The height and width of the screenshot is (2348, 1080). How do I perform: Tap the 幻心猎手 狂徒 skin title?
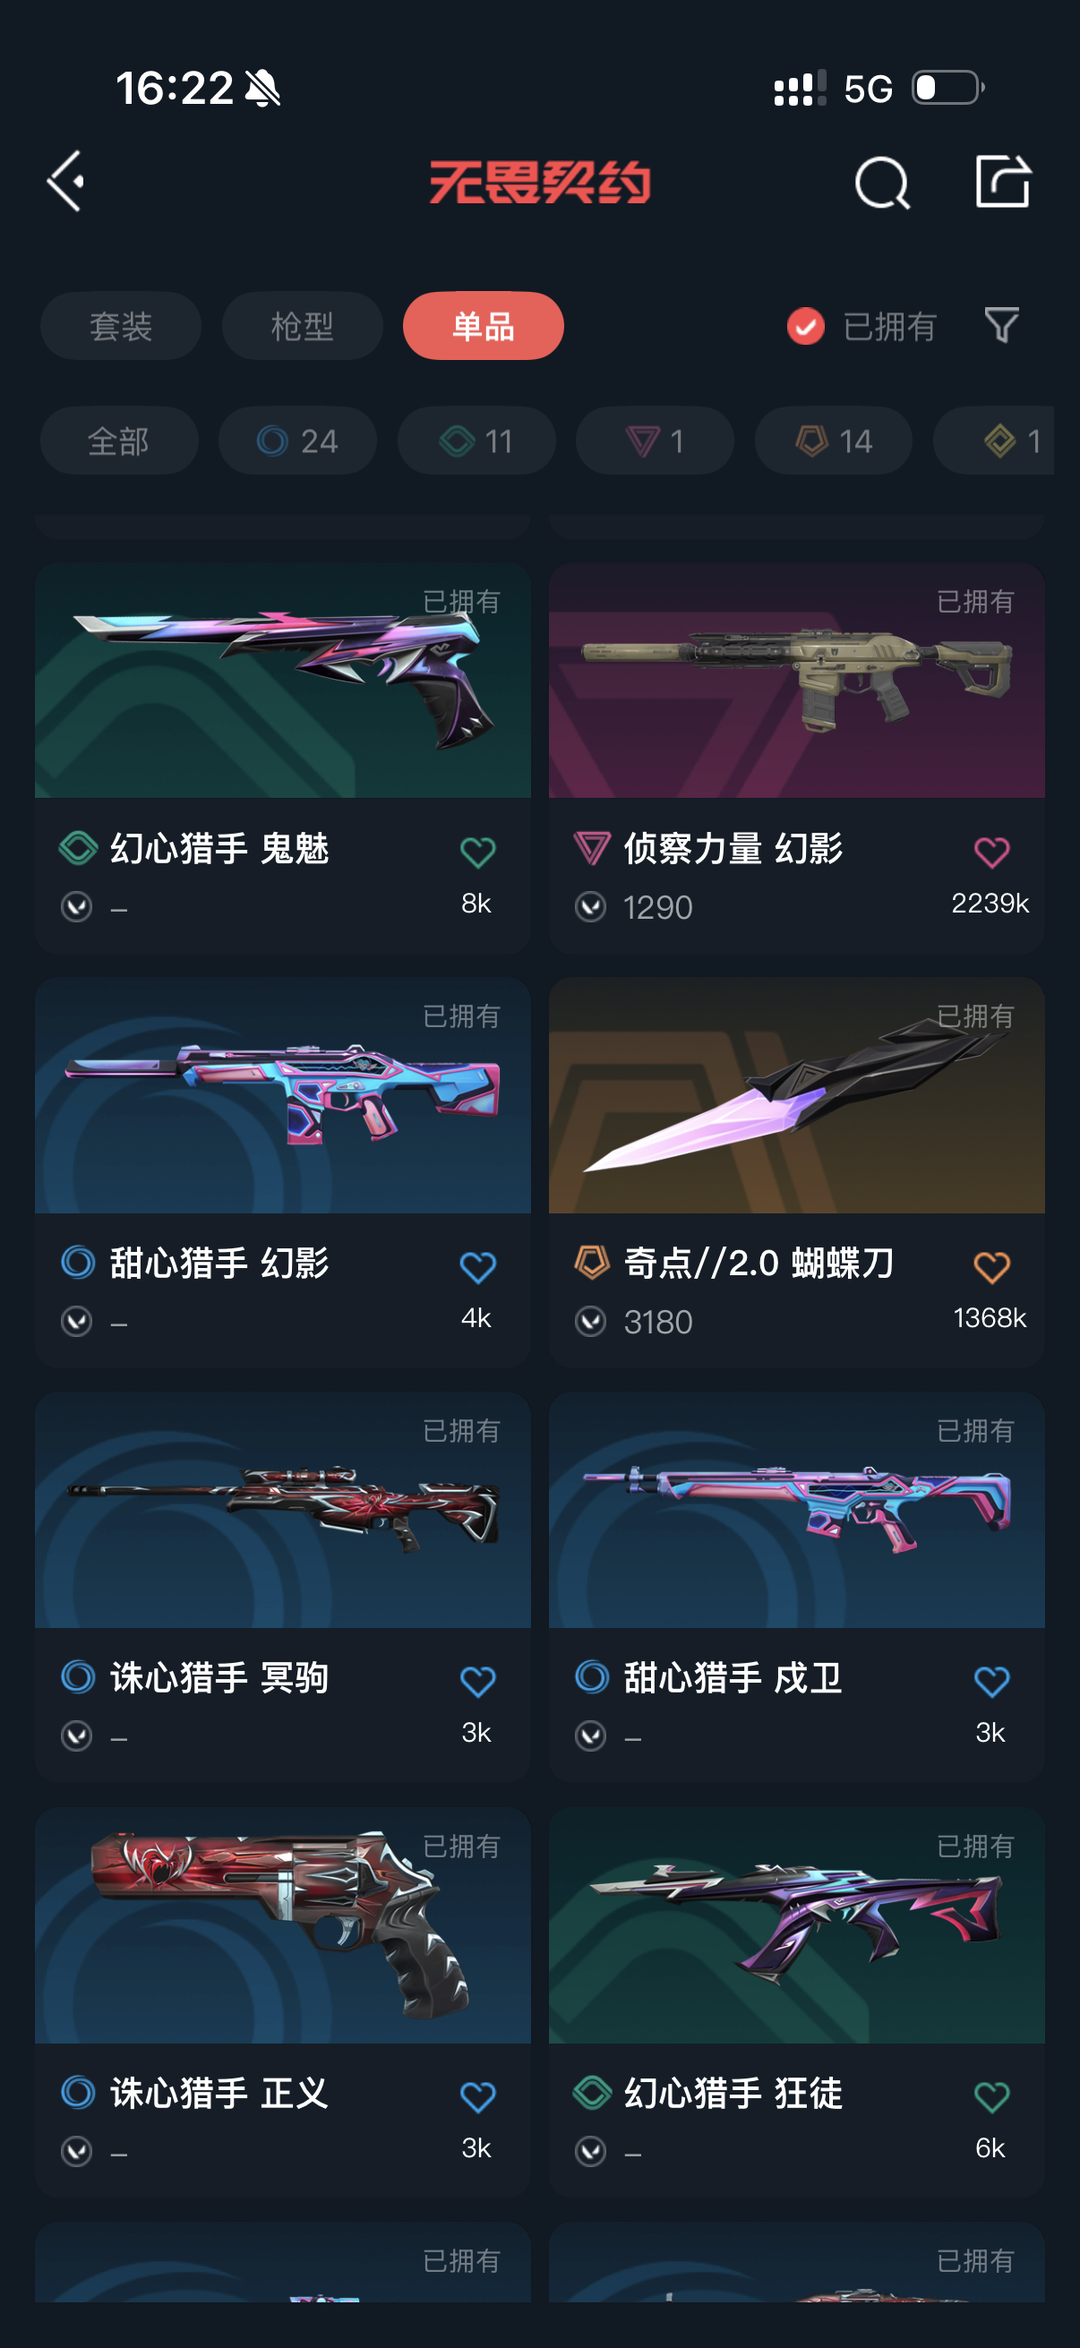(x=733, y=2093)
